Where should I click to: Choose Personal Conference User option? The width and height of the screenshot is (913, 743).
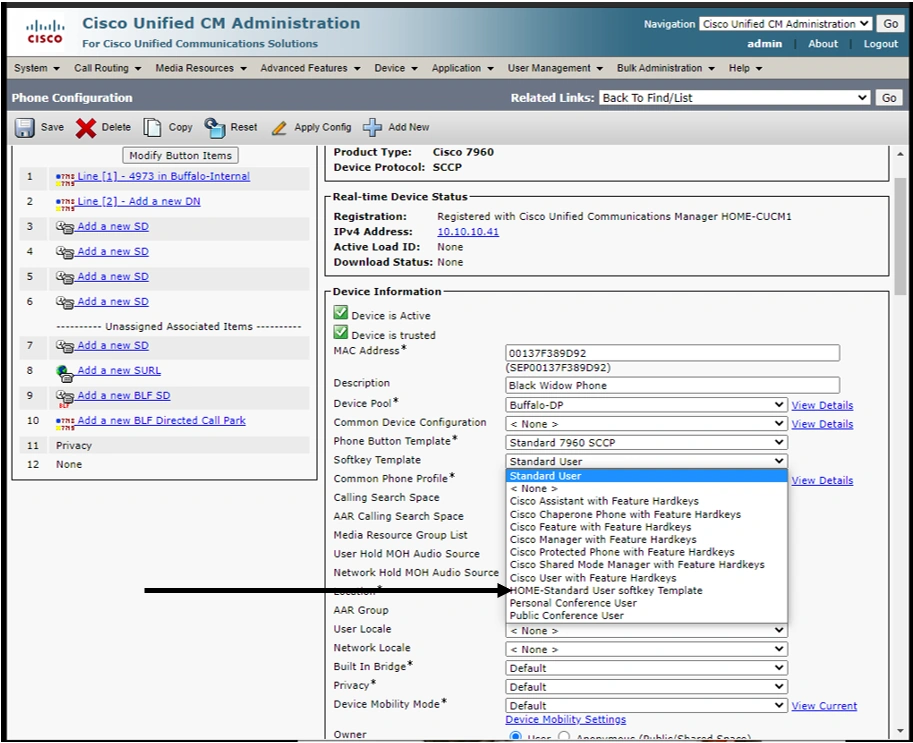[646, 603]
